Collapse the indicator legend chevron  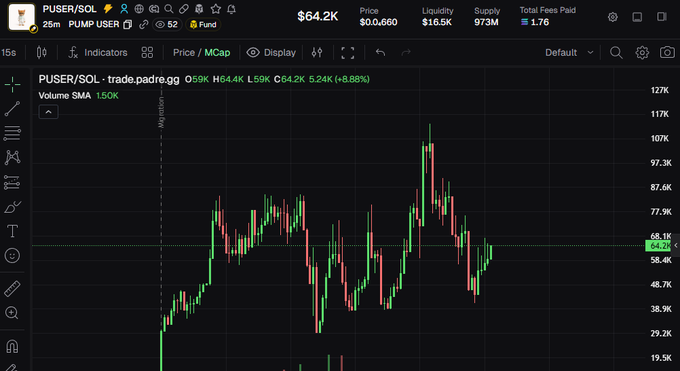49,112
